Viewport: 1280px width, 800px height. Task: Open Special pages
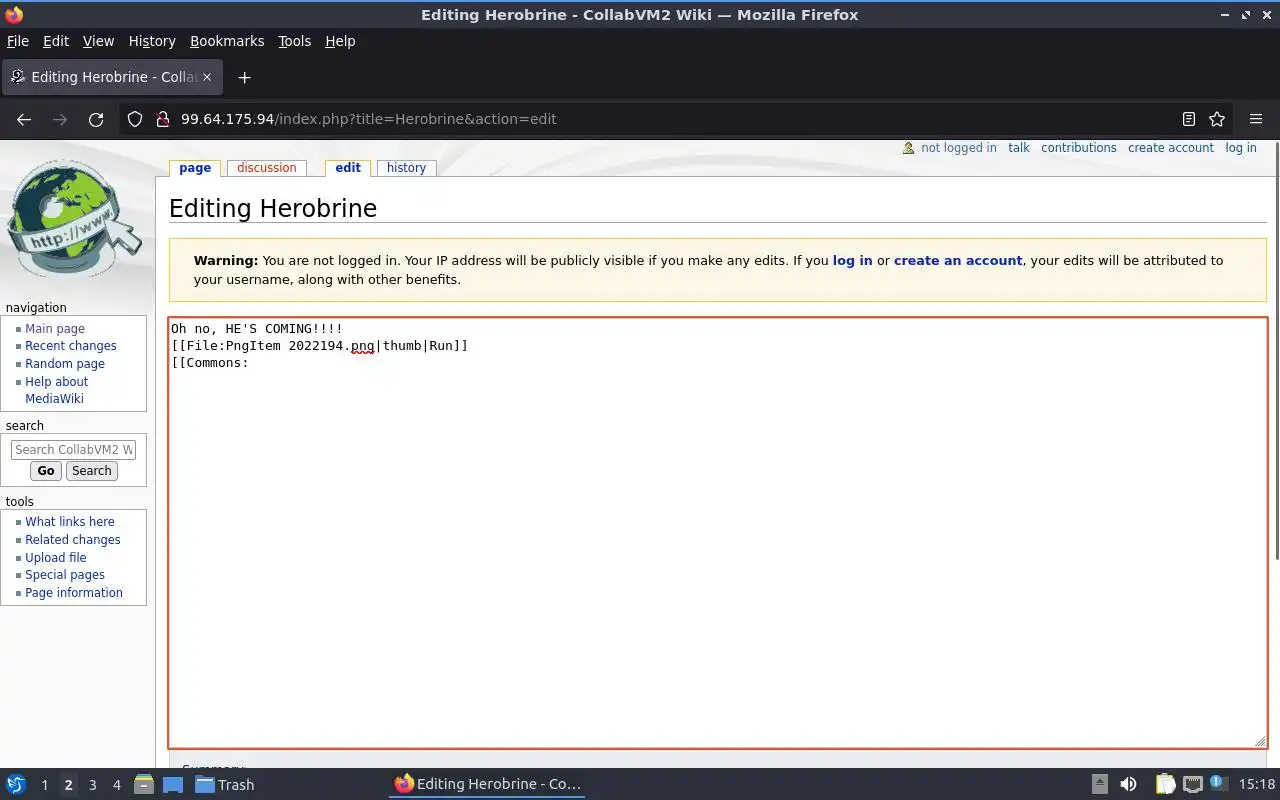click(x=65, y=575)
